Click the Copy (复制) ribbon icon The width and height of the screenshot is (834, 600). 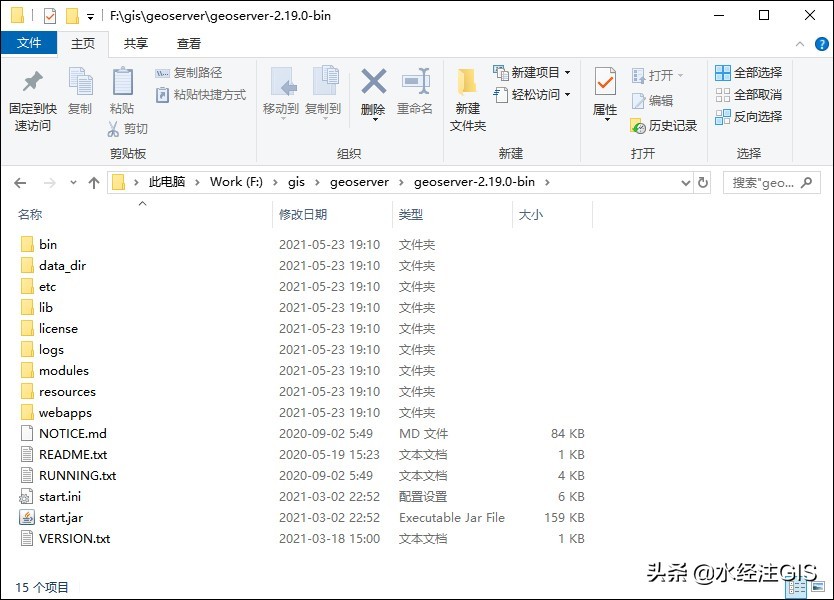[x=80, y=81]
